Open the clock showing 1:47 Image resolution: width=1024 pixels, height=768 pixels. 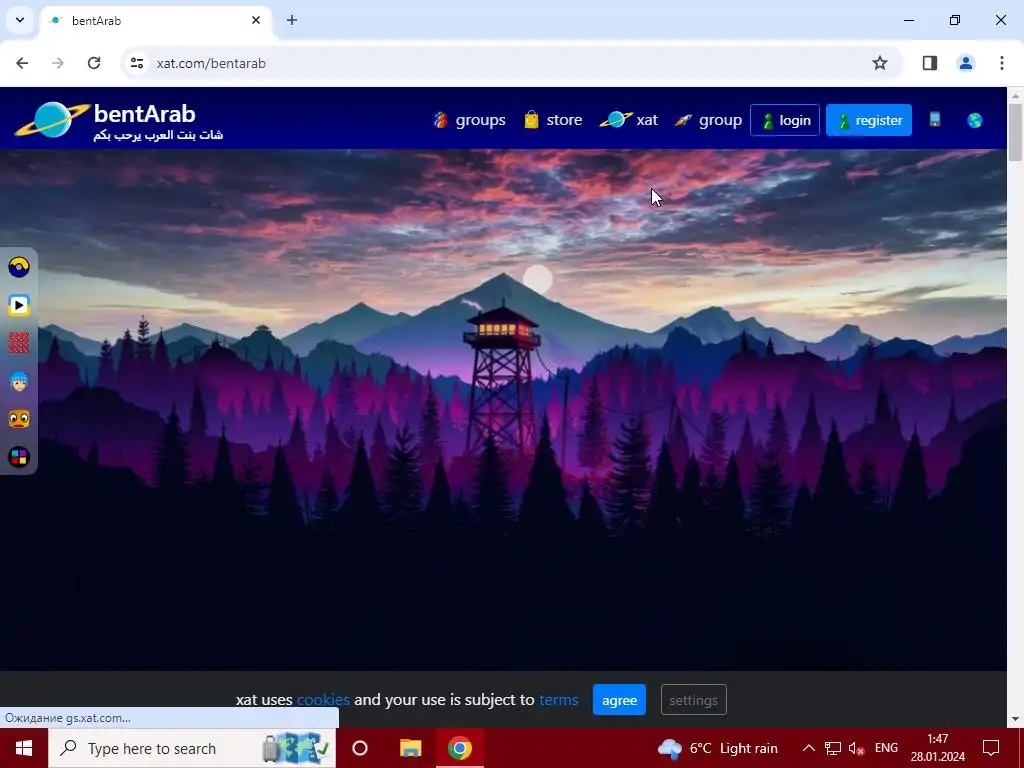tap(938, 748)
